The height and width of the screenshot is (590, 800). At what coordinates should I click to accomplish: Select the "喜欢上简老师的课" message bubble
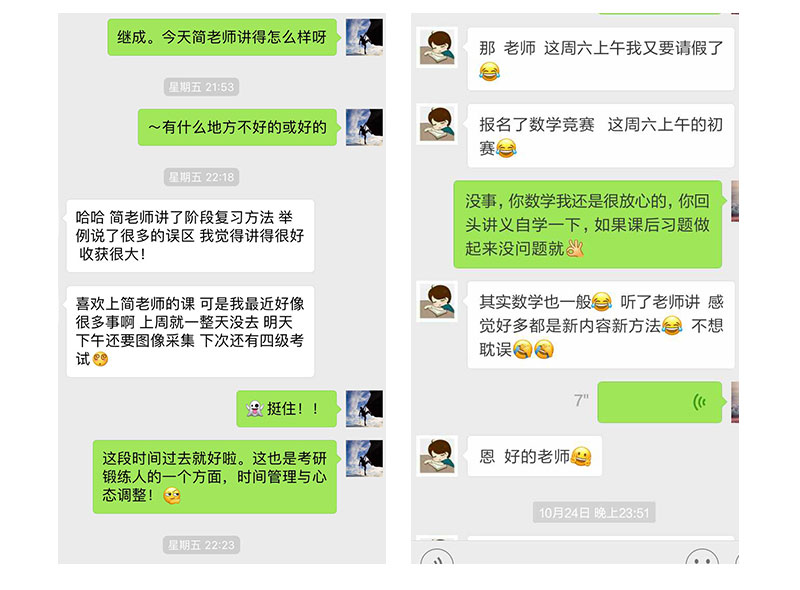click(x=190, y=331)
